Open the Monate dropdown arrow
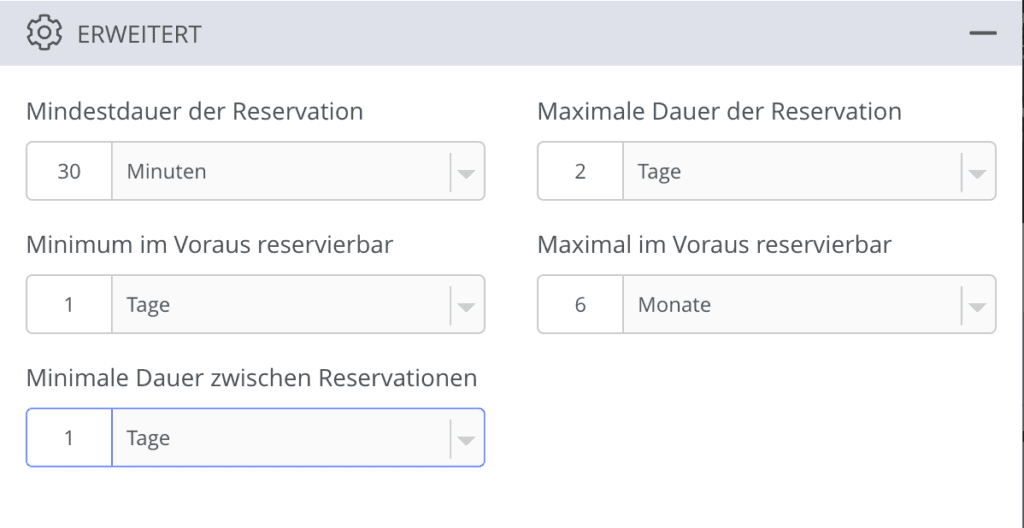This screenshot has height=528, width=1024. tap(977, 306)
